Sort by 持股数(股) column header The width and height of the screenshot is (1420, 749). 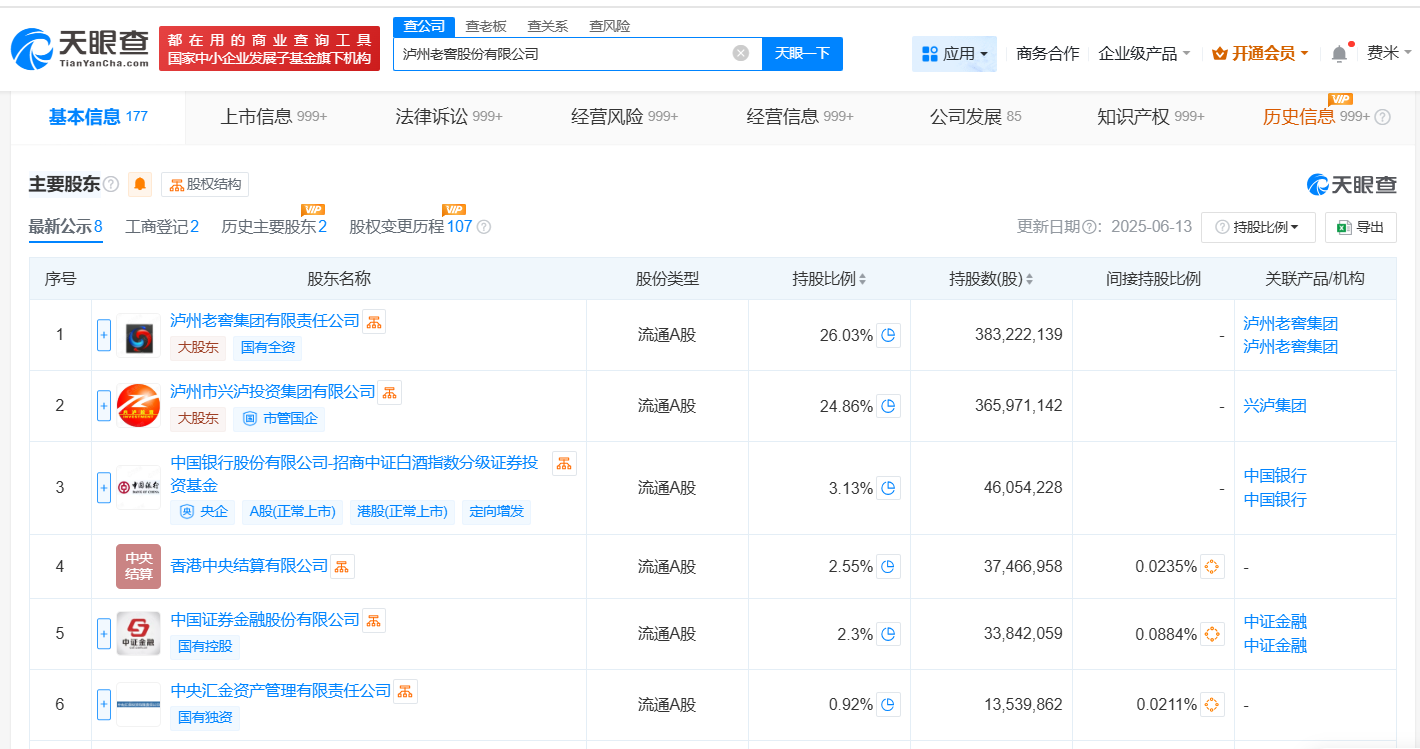click(x=990, y=279)
